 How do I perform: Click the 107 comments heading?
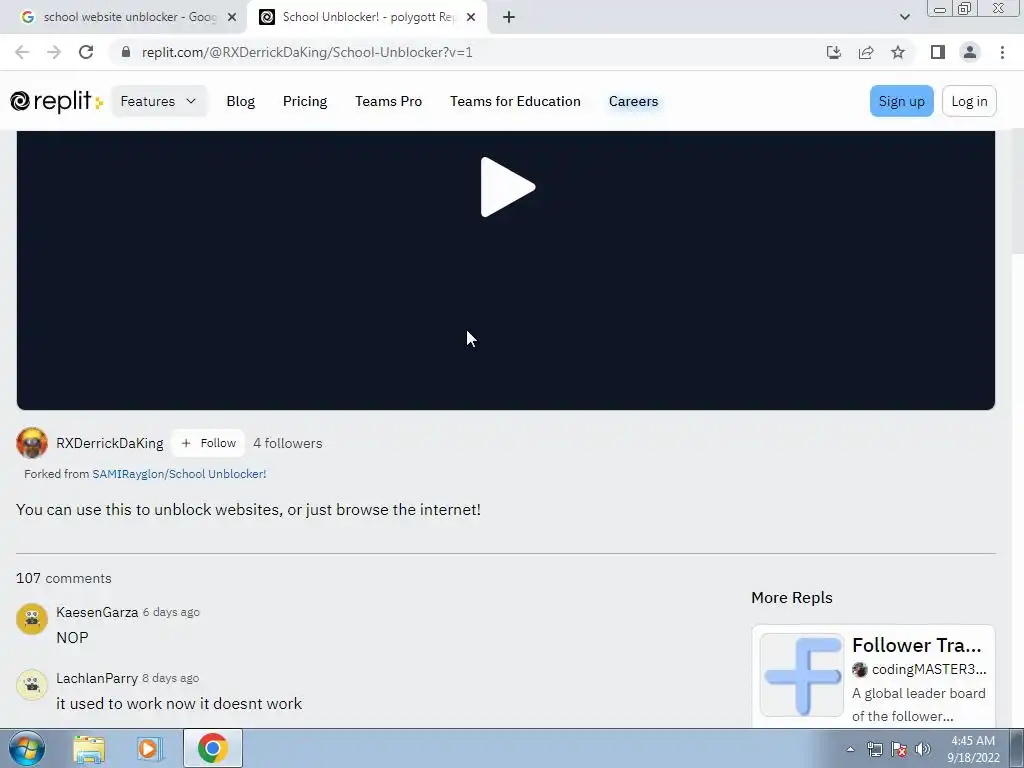pos(64,578)
